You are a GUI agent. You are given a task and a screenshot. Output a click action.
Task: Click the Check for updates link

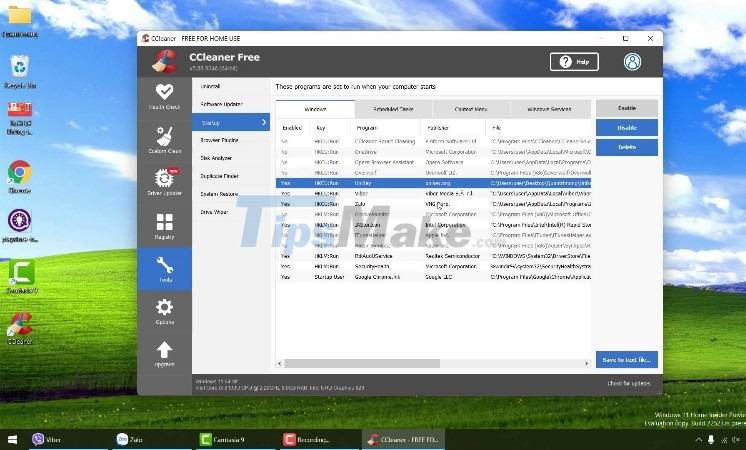[x=628, y=383]
